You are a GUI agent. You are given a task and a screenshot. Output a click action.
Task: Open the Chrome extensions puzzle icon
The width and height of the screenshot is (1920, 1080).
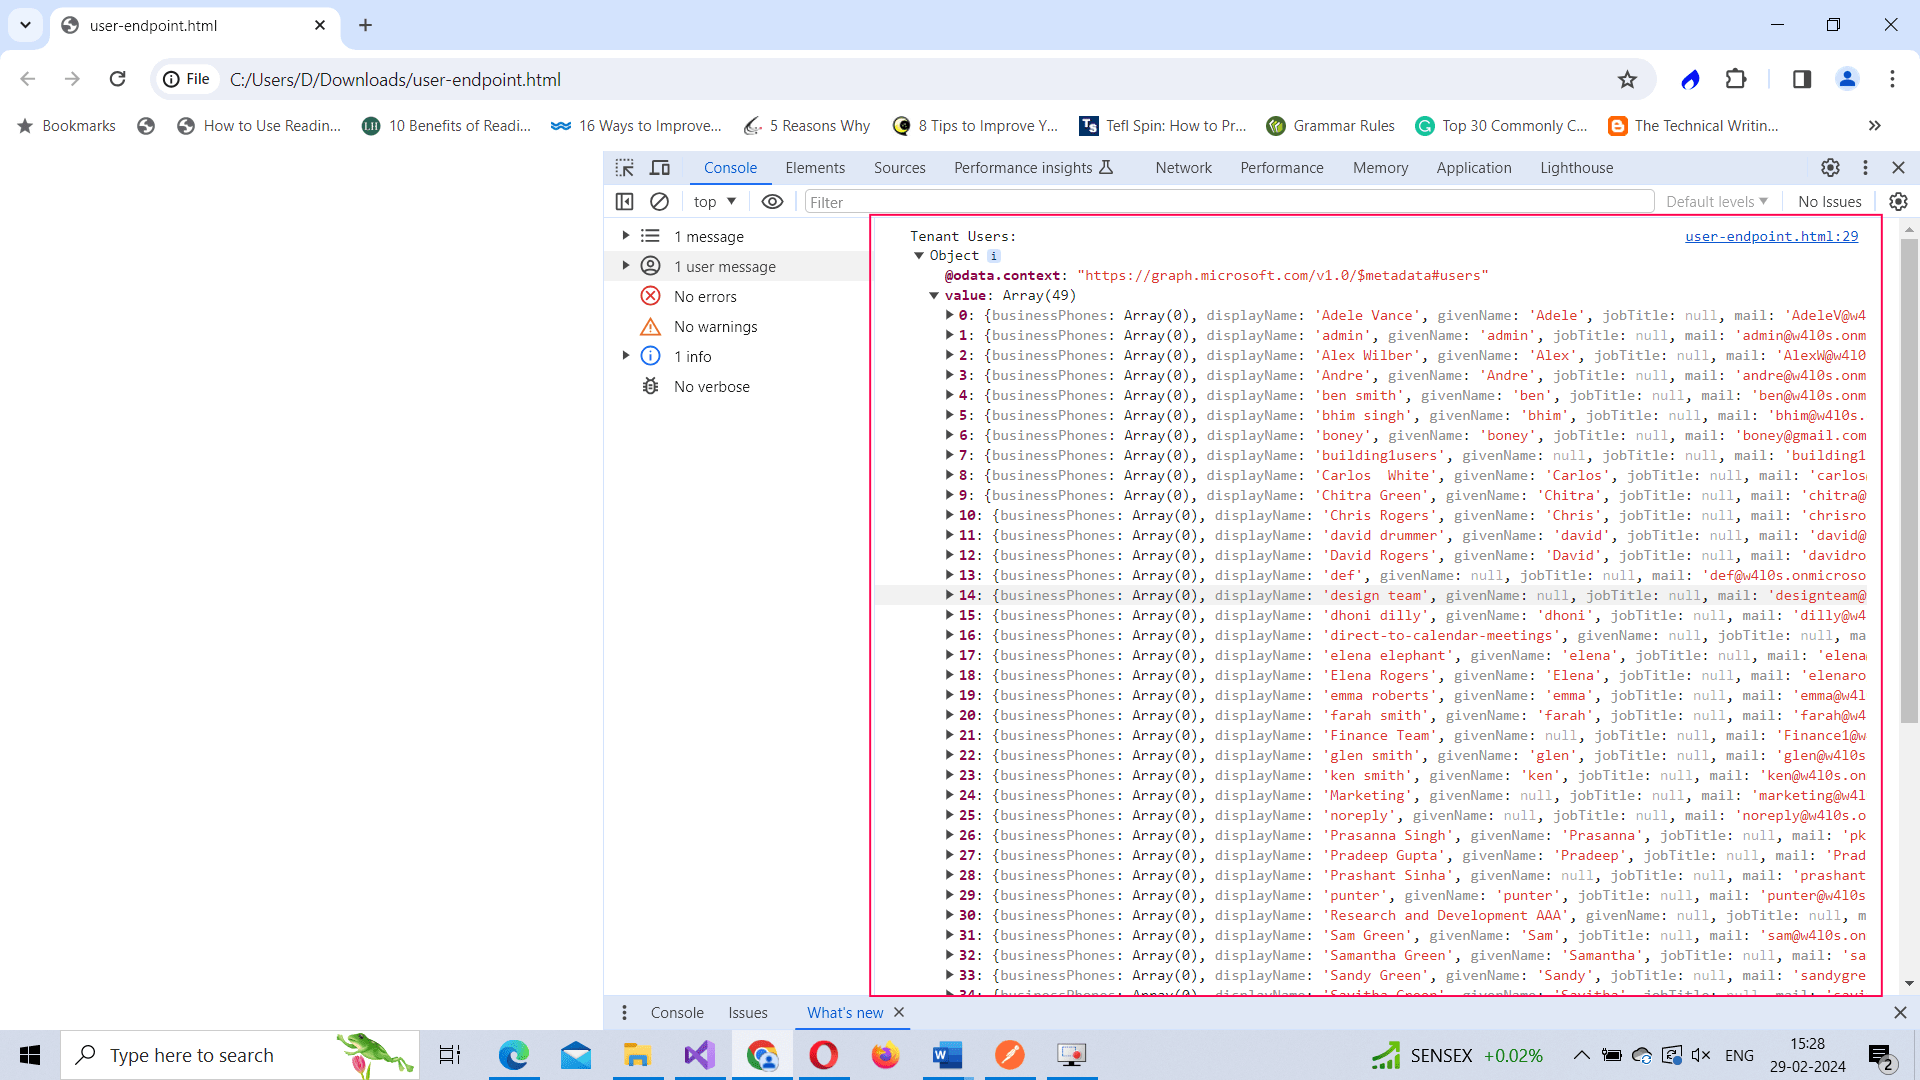click(1736, 80)
